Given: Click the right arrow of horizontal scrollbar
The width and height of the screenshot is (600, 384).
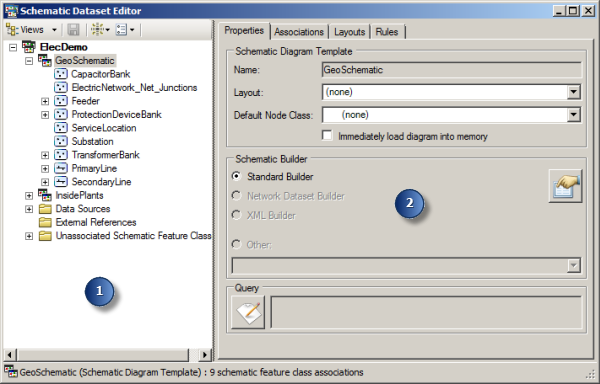Looking at the screenshot, I should [x=205, y=355].
